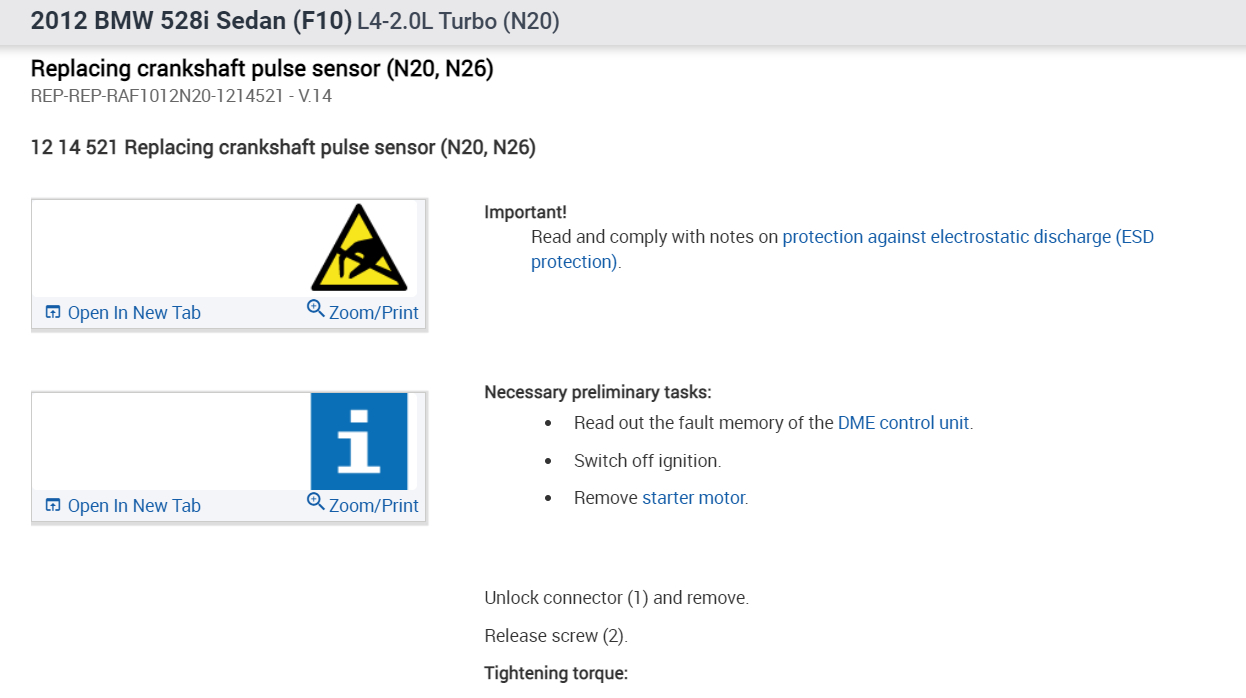This screenshot has height=698, width=1246.
Task: Click the magnifier icon below the blue info image
Action: [x=316, y=503]
